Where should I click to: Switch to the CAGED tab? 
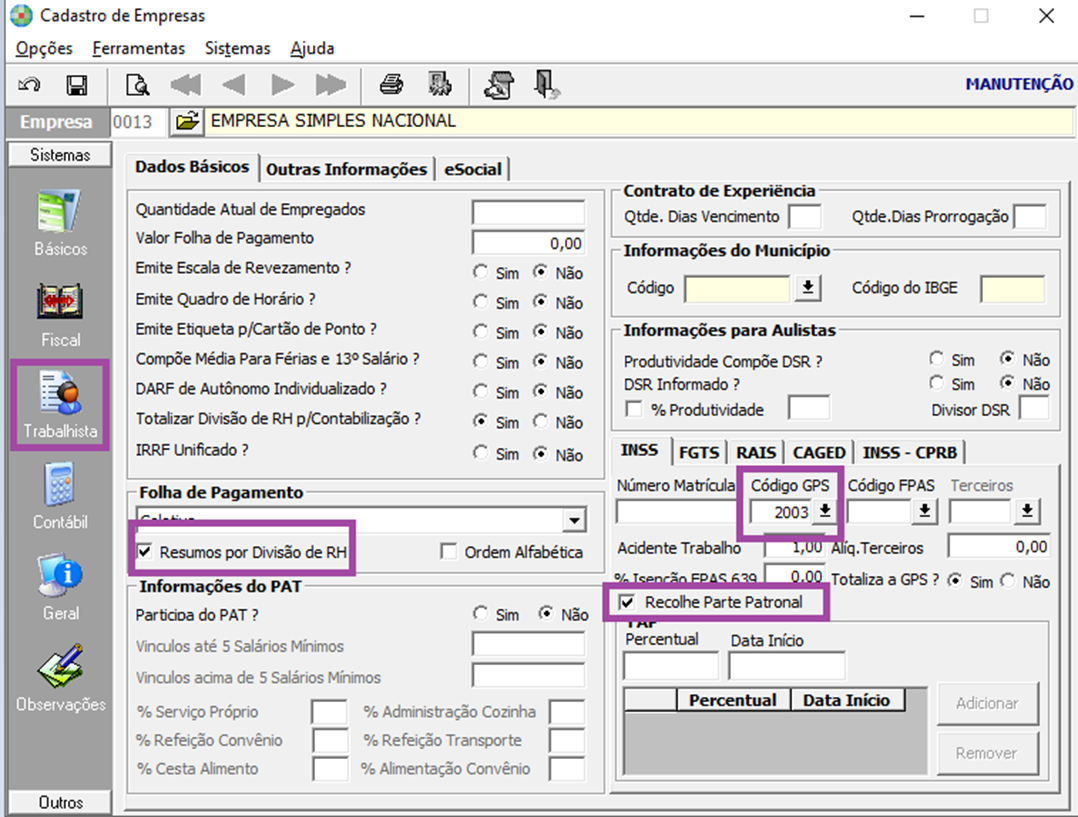click(819, 453)
